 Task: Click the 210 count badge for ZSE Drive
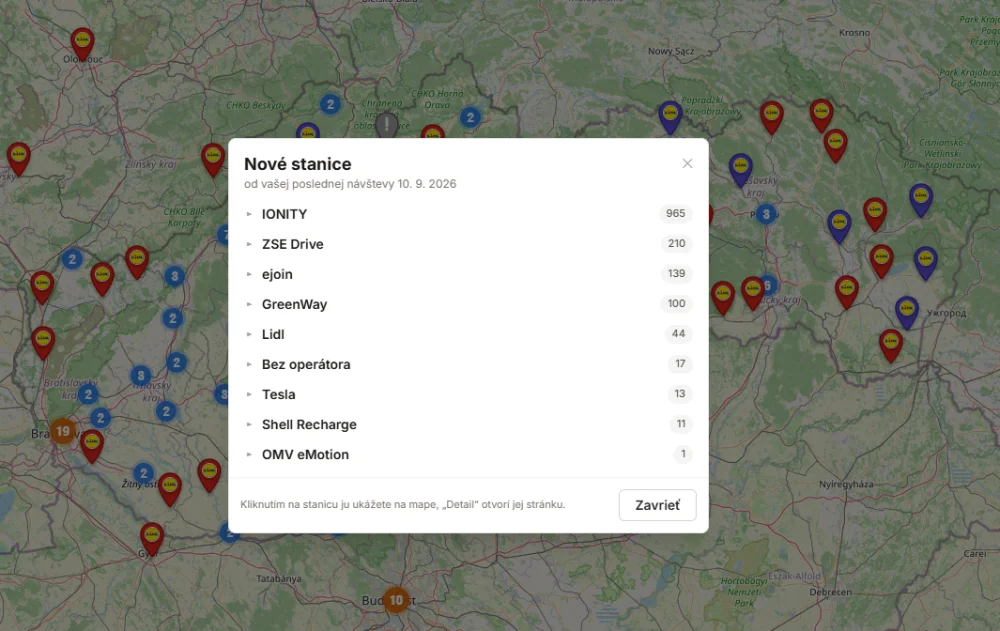point(677,244)
